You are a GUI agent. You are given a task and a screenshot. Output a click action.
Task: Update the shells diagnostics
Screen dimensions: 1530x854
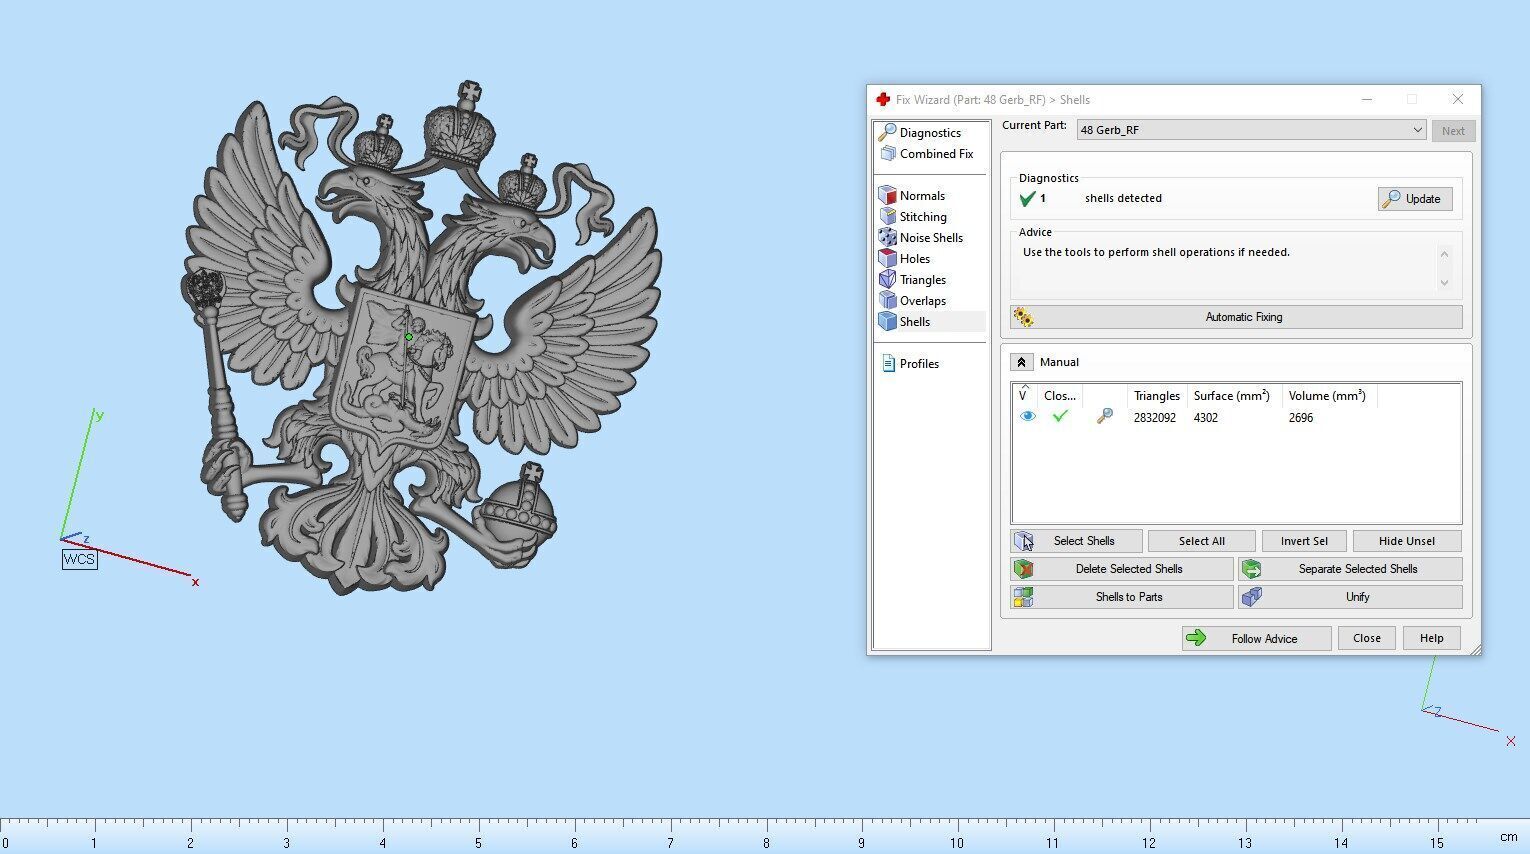point(1414,199)
